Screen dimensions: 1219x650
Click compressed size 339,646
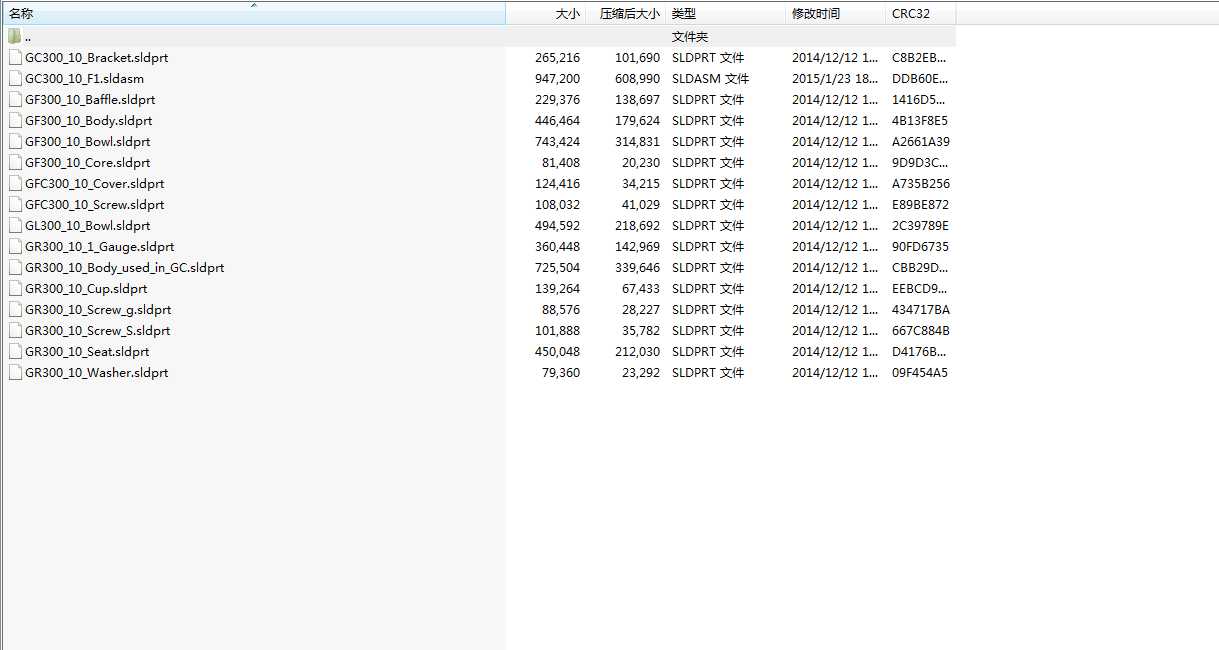637,267
